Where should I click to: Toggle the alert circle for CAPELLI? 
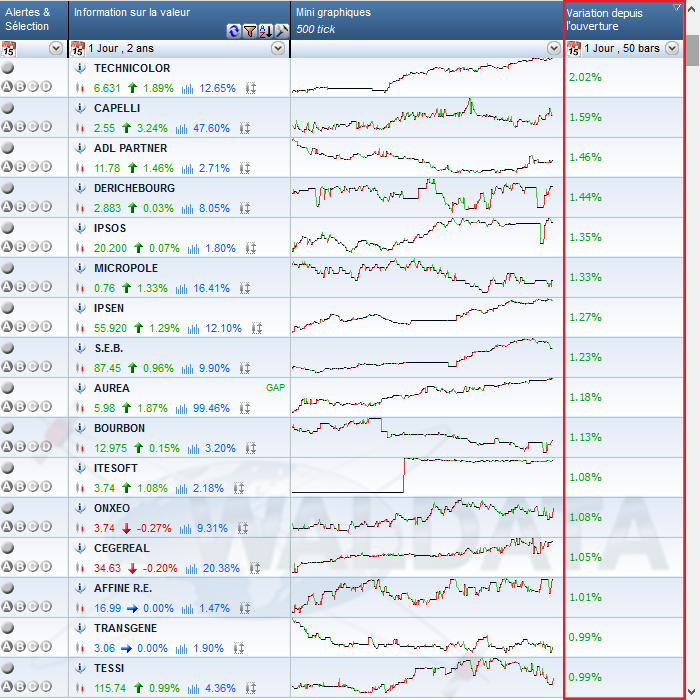(8, 108)
